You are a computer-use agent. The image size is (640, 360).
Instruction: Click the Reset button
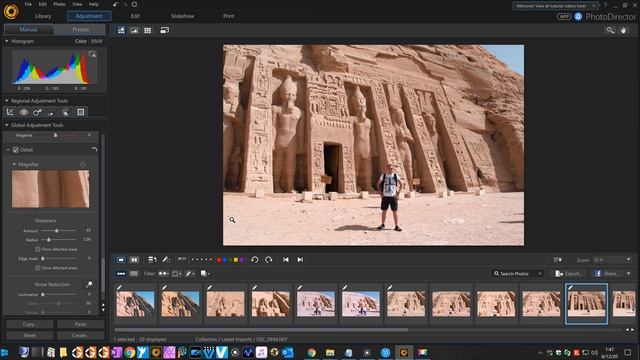(x=29, y=335)
